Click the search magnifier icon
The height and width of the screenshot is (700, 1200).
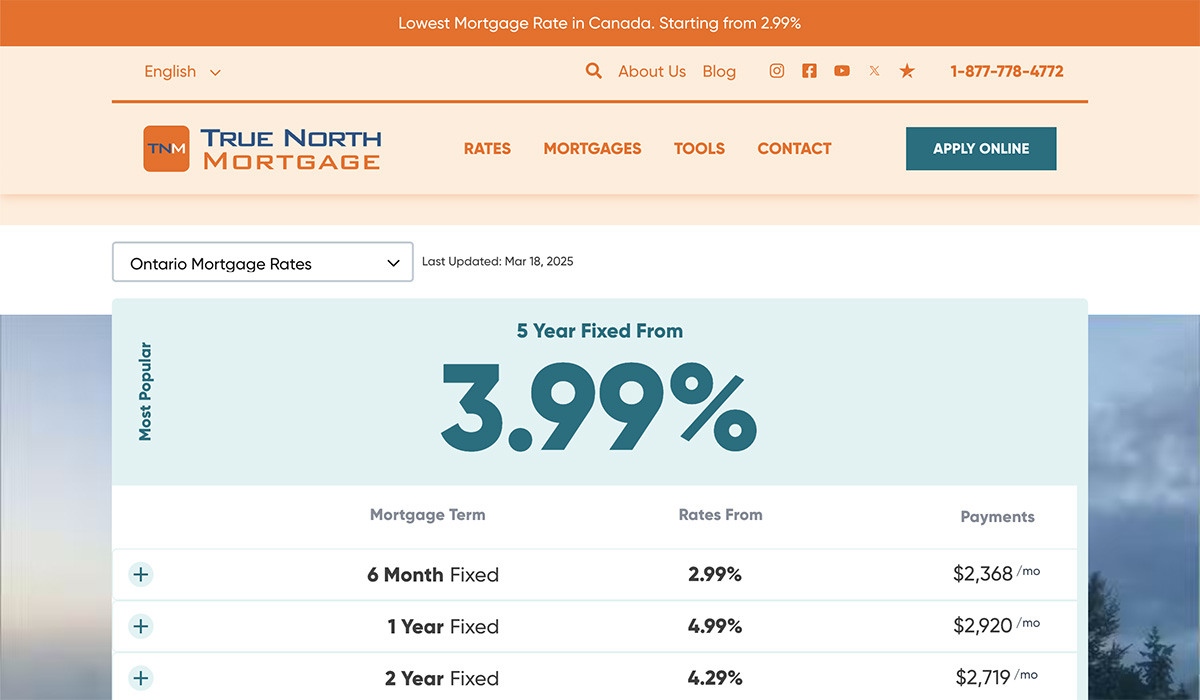pos(594,71)
